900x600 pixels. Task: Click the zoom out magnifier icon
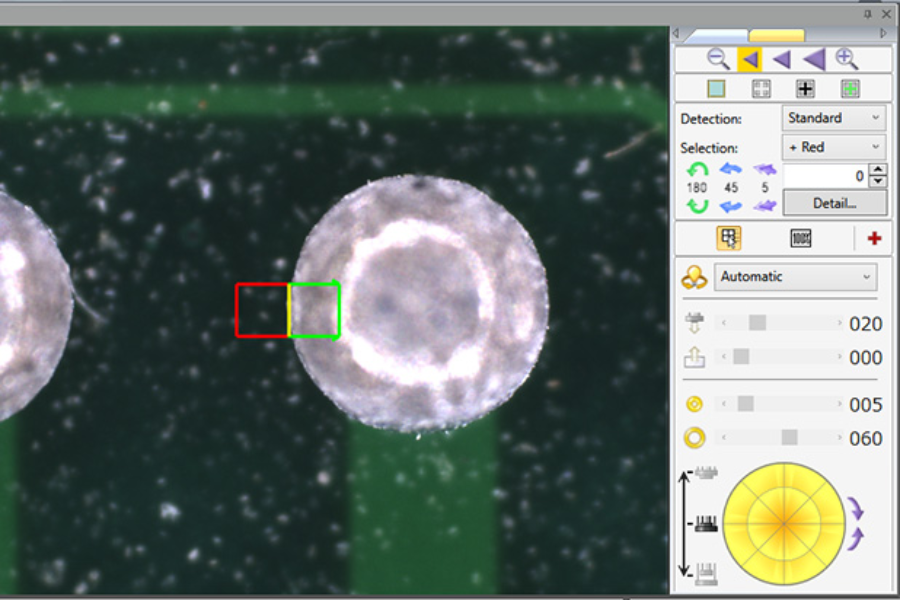point(718,59)
